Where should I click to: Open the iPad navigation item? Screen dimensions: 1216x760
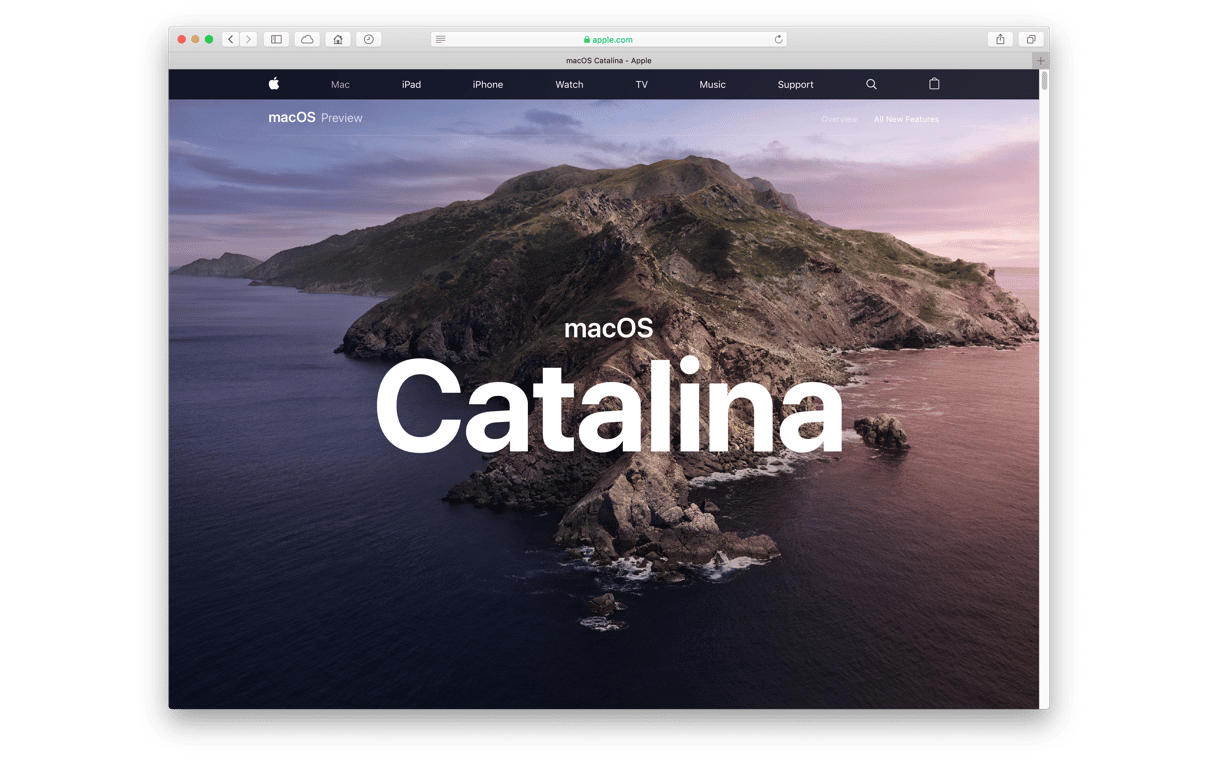(x=411, y=85)
